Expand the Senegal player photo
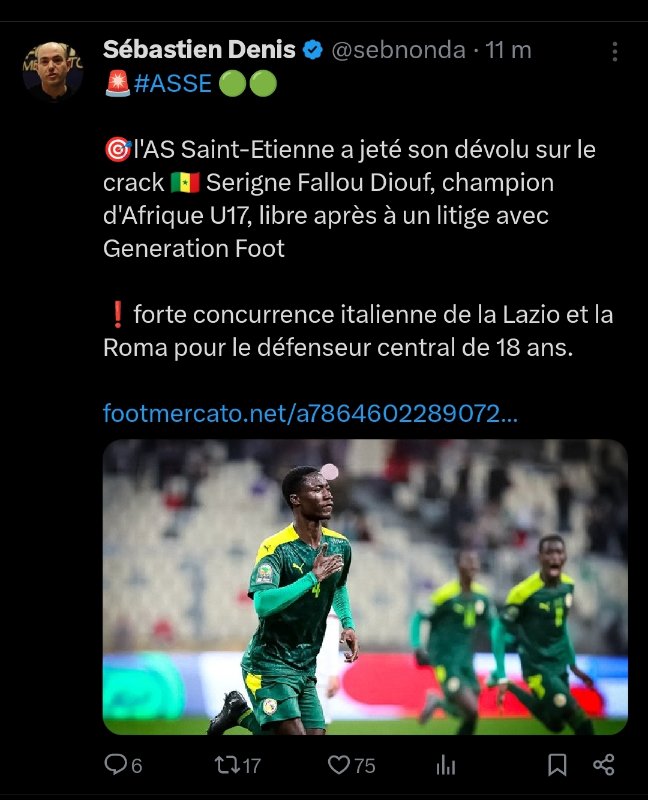This screenshot has width=648, height=800. tap(365, 587)
